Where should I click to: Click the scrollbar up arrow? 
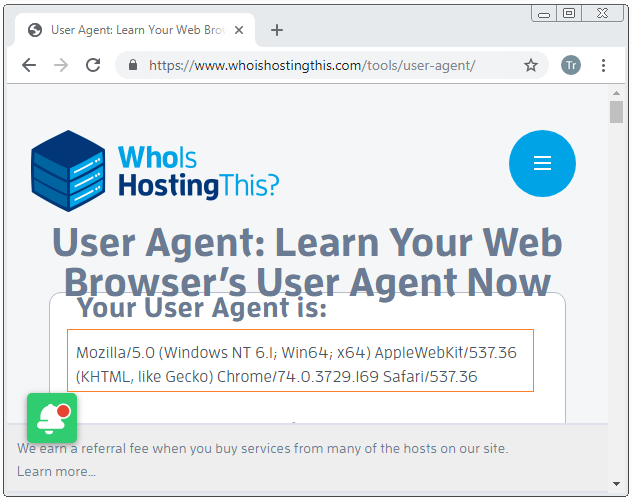coord(616,93)
